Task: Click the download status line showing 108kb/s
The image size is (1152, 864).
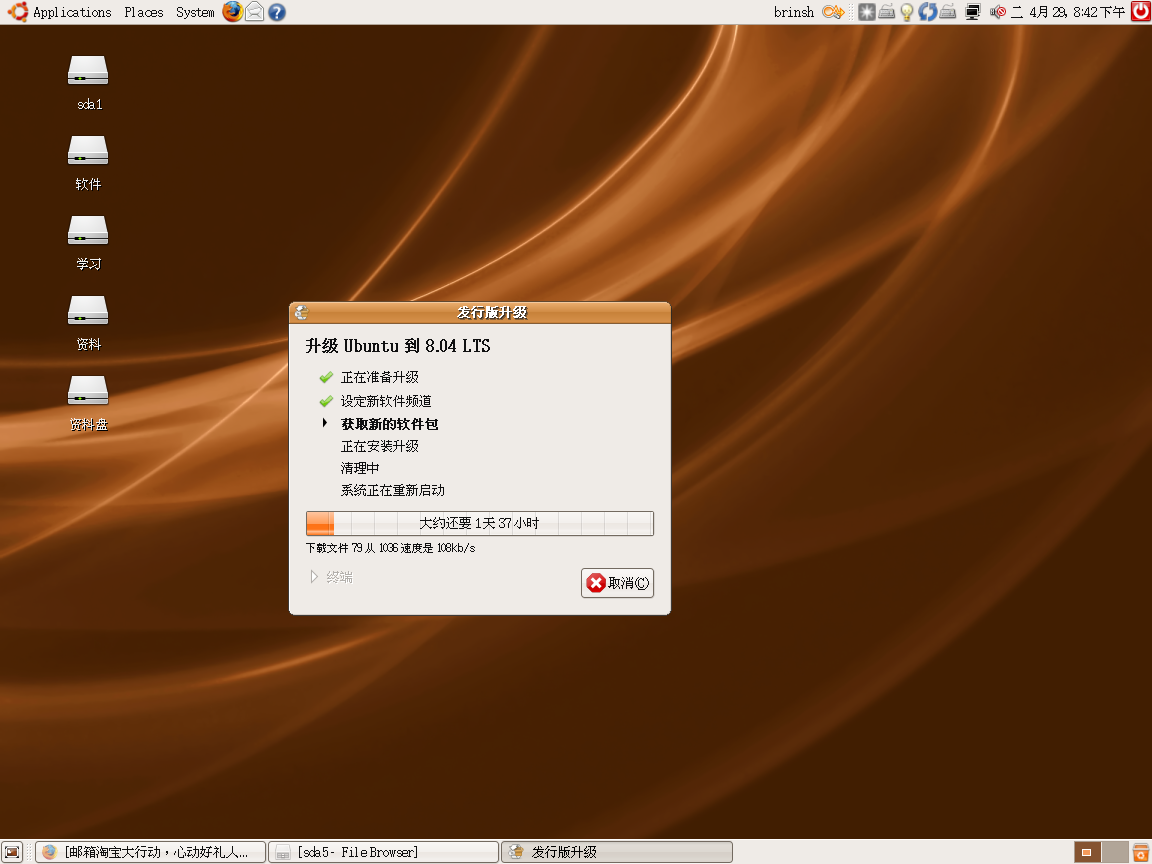Action: [390, 548]
